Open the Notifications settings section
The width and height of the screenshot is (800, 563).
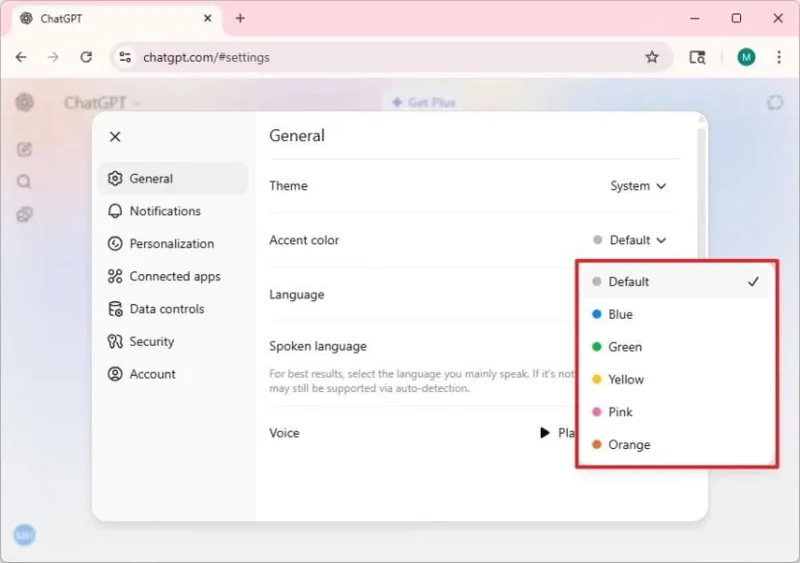click(x=173, y=211)
